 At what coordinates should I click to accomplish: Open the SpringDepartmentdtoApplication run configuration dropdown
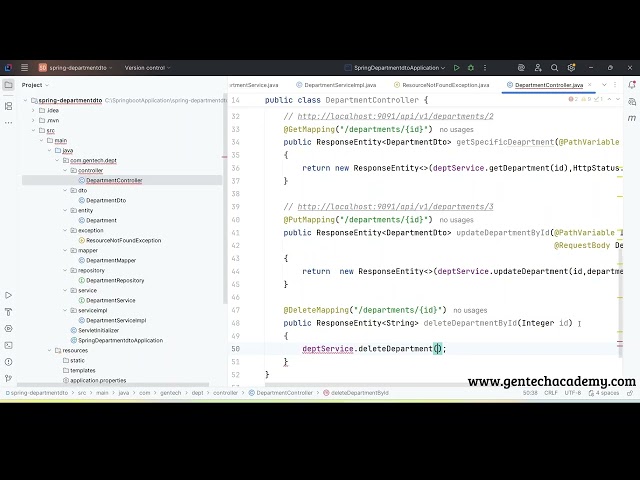pos(395,68)
